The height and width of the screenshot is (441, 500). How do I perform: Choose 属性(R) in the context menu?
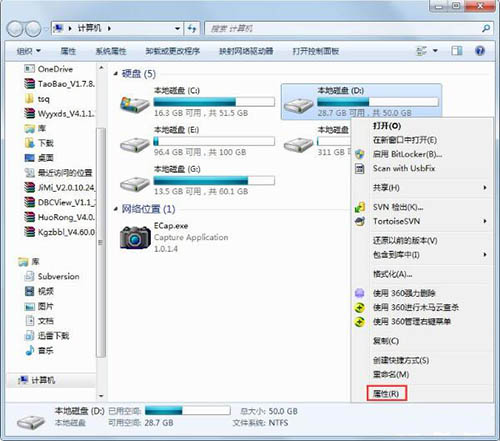click(x=386, y=393)
